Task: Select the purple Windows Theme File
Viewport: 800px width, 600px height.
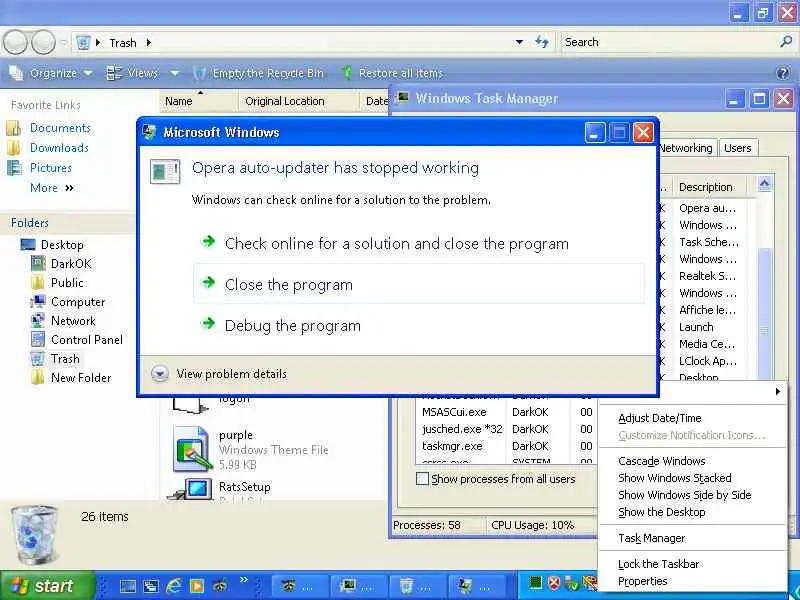Action: [251, 449]
